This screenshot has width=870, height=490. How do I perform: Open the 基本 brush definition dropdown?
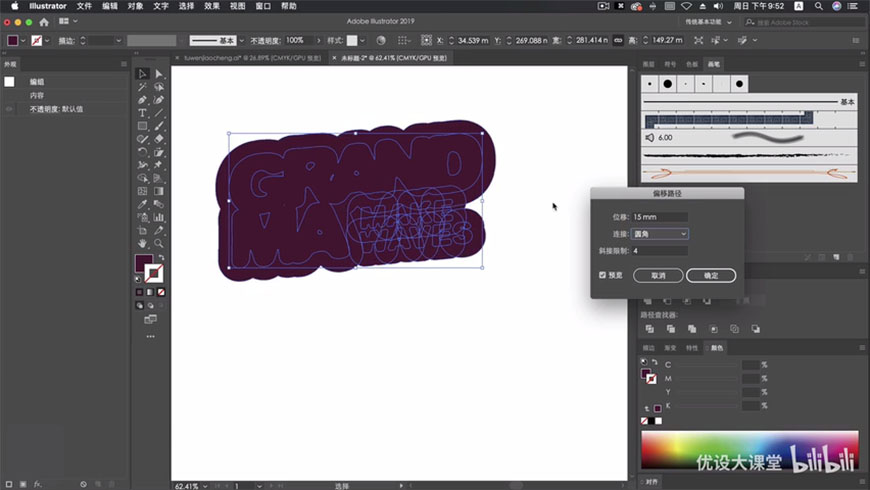coord(241,41)
